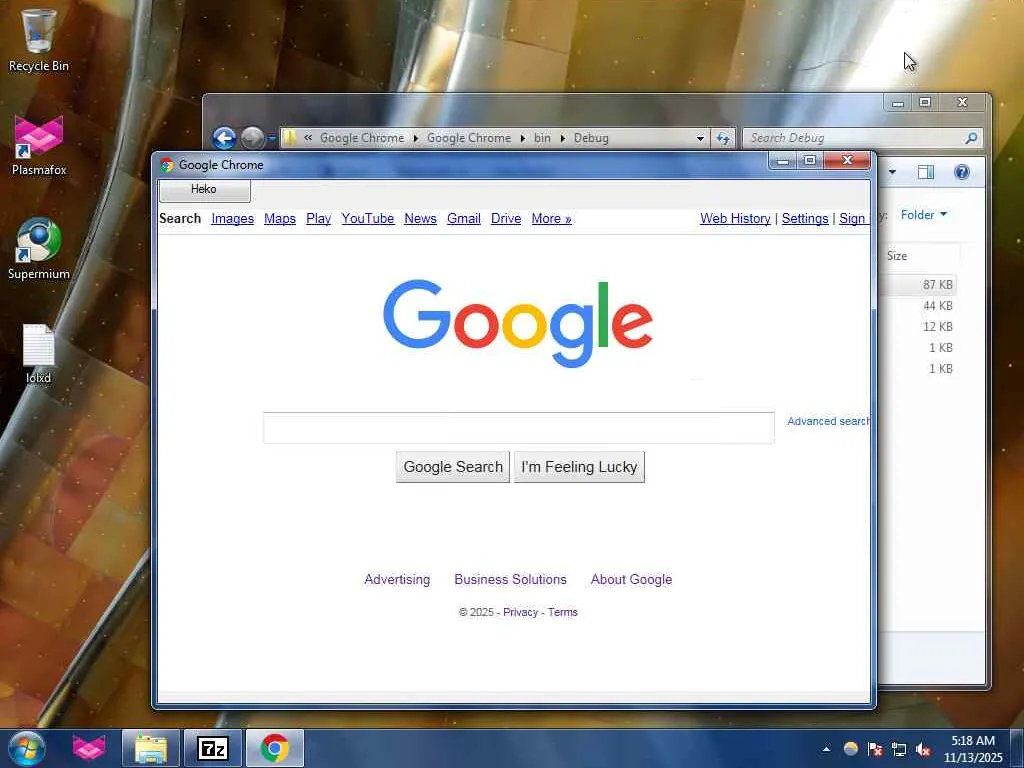Open the Recycle Bin desktop icon
Screen dimensions: 1024x768
point(38,40)
